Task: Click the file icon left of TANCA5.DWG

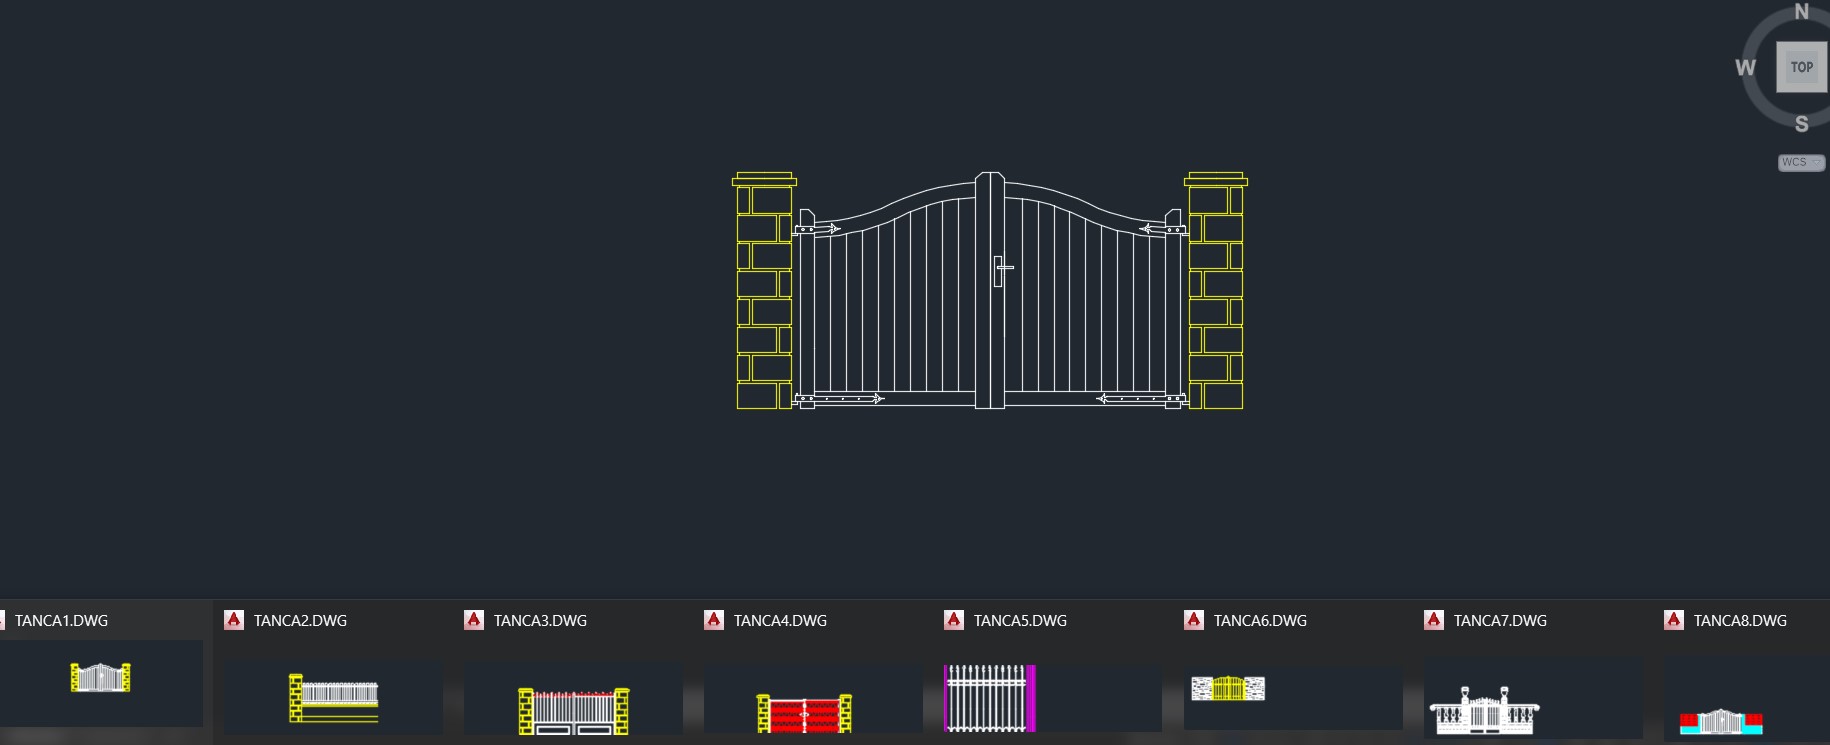Action: tap(954, 620)
